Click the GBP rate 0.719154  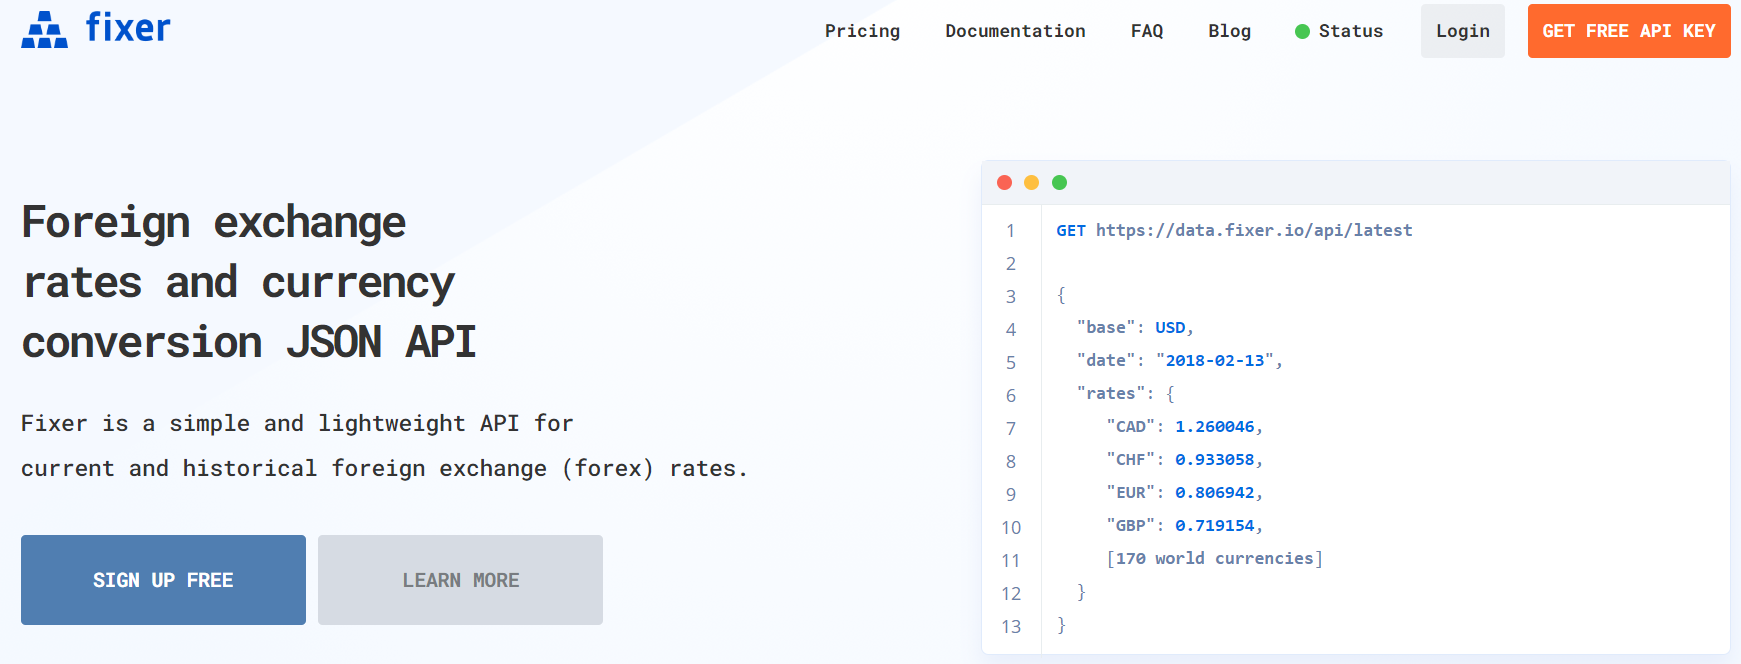pyautogui.click(x=1214, y=526)
